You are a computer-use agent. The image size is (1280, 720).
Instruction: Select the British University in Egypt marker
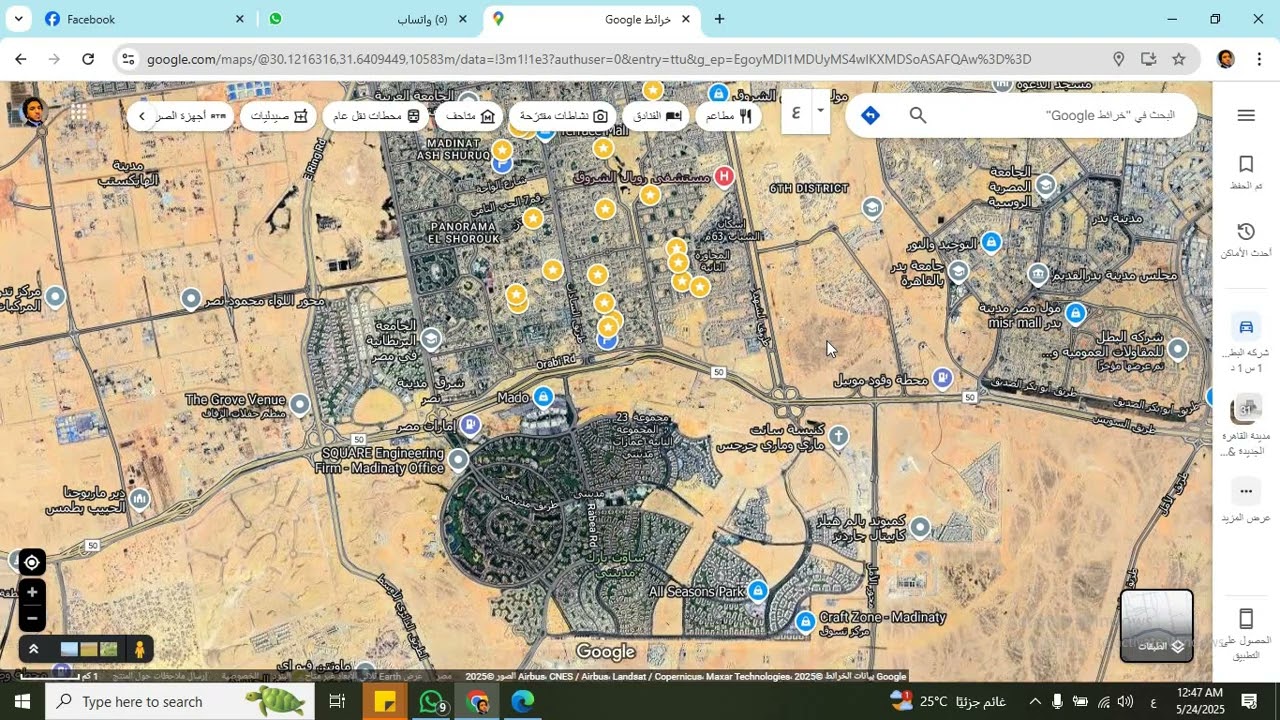[x=431, y=340]
